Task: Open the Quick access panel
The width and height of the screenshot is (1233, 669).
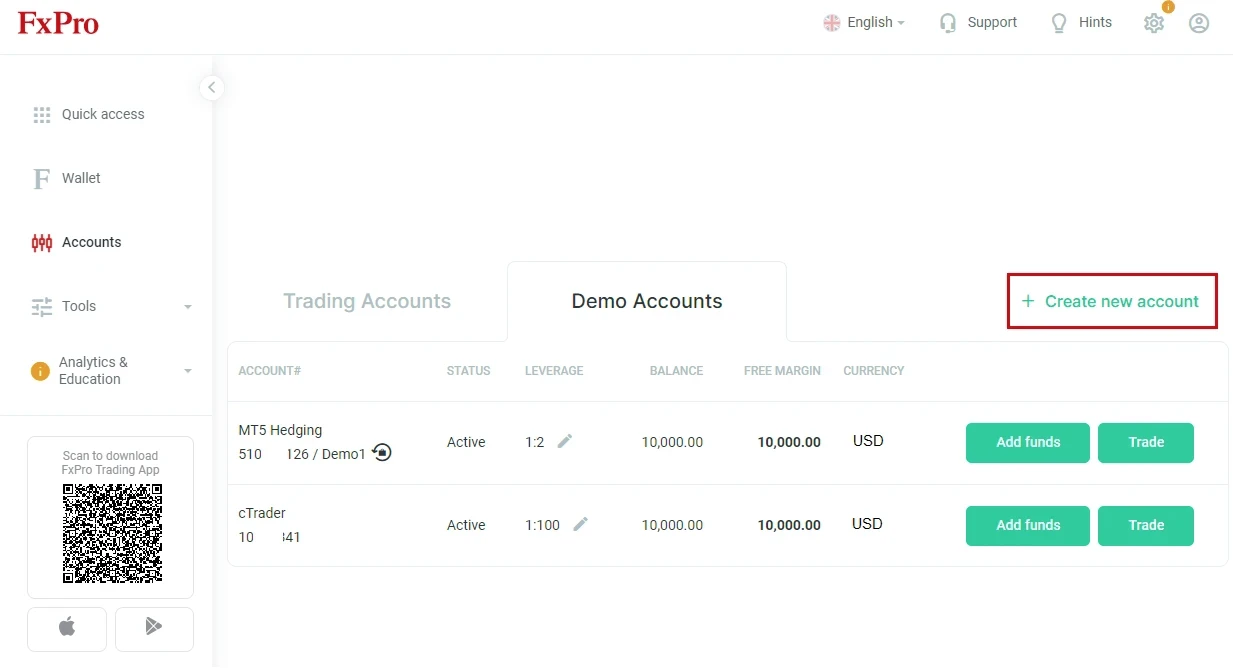Action: 88,114
